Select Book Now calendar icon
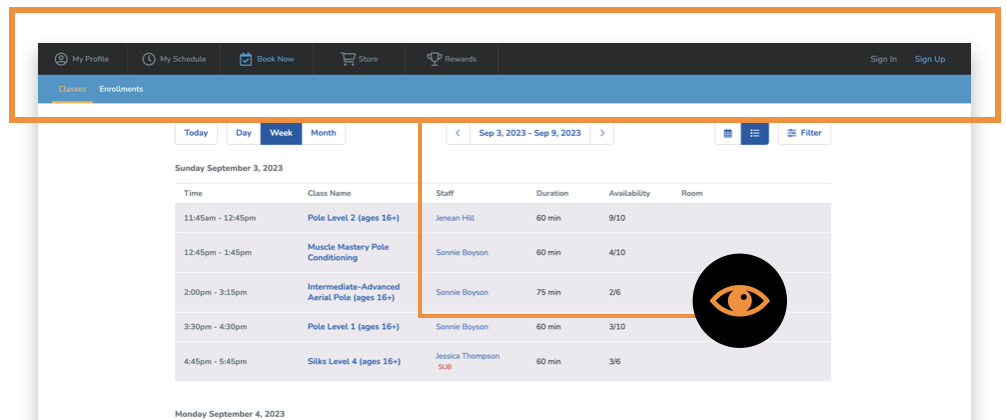The image size is (1006, 420). pos(246,59)
